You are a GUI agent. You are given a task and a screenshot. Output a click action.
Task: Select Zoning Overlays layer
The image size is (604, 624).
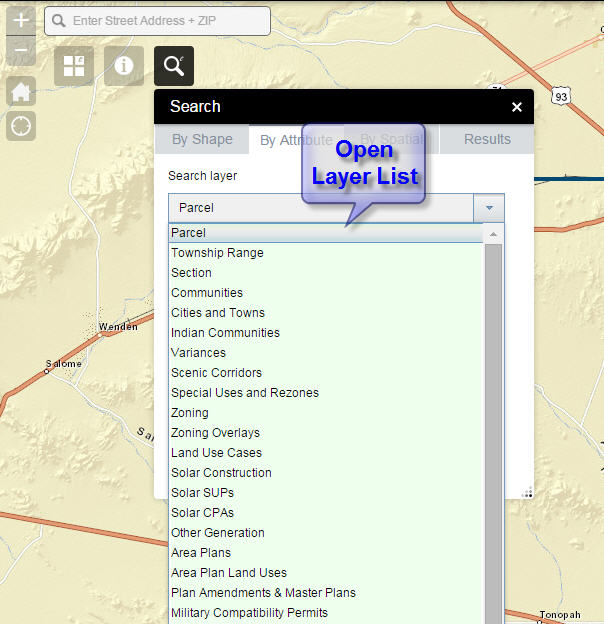(325, 433)
